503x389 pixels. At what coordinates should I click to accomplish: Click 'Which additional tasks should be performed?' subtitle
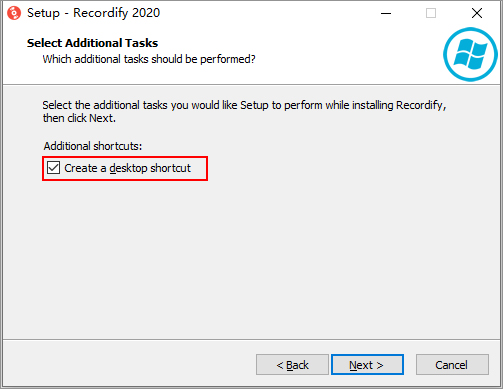[x=149, y=59]
